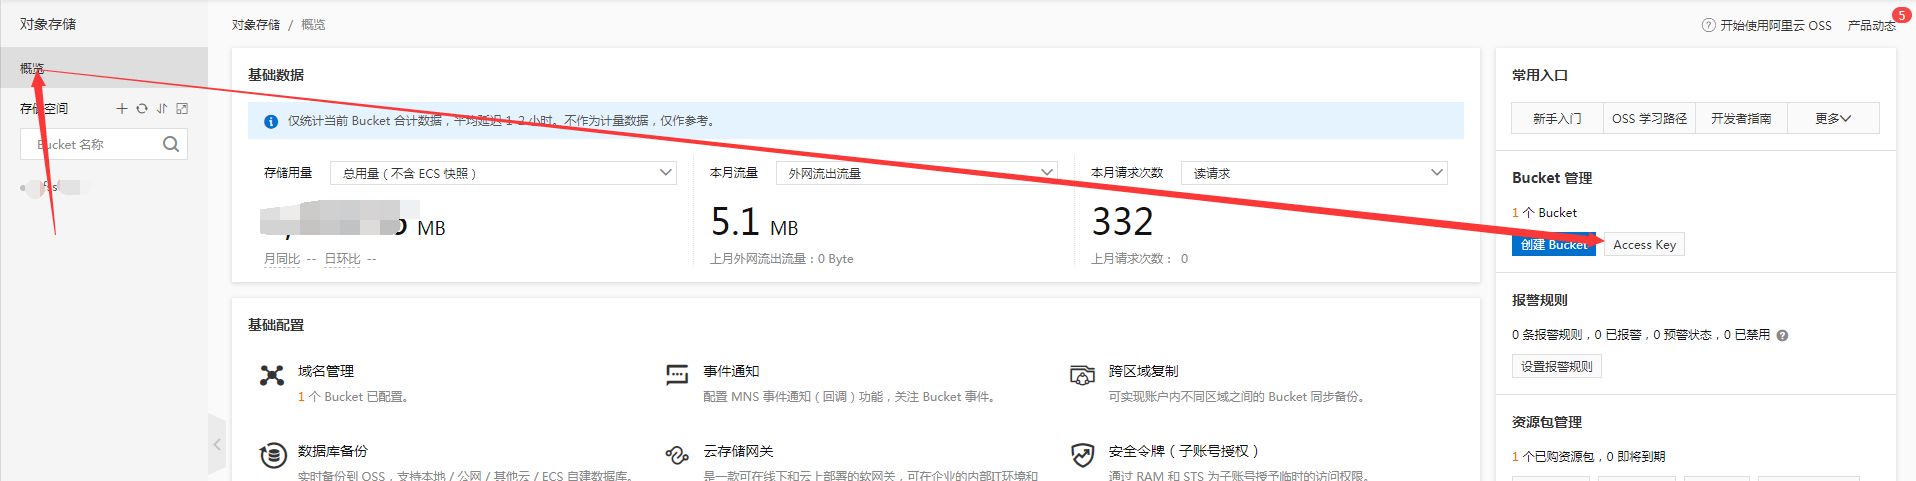Click the 跨区域复制 icon

pyautogui.click(x=1082, y=375)
